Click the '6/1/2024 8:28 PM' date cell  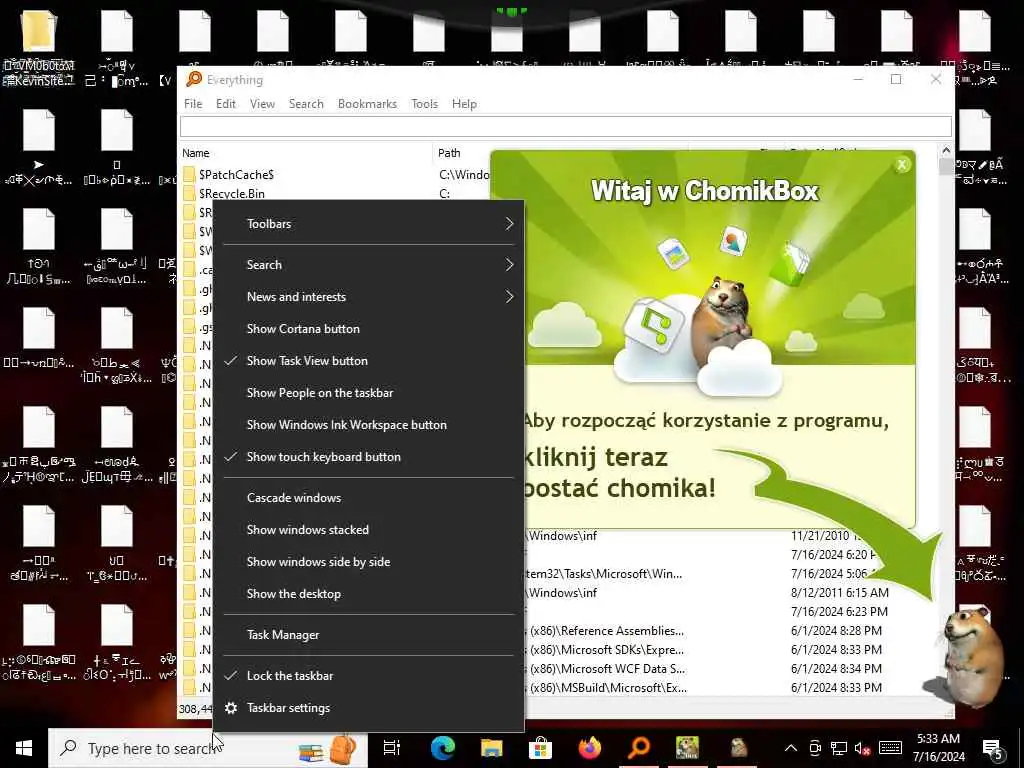click(837, 631)
